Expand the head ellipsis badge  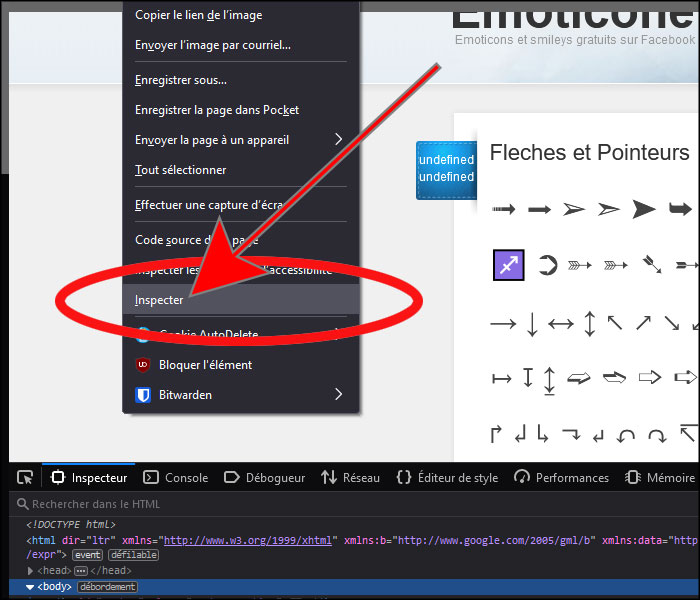(81, 571)
